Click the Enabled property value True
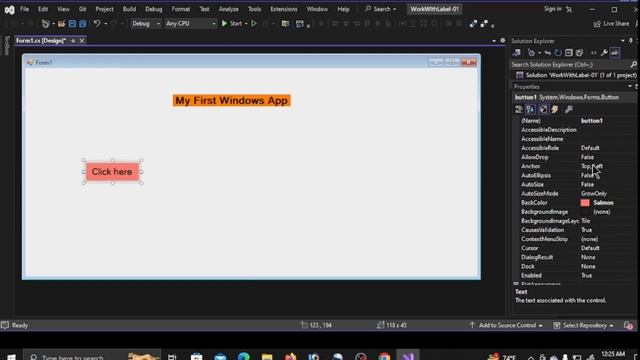The width and height of the screenshot is (640, 360). pyautogui.click(x=587, y=276)
